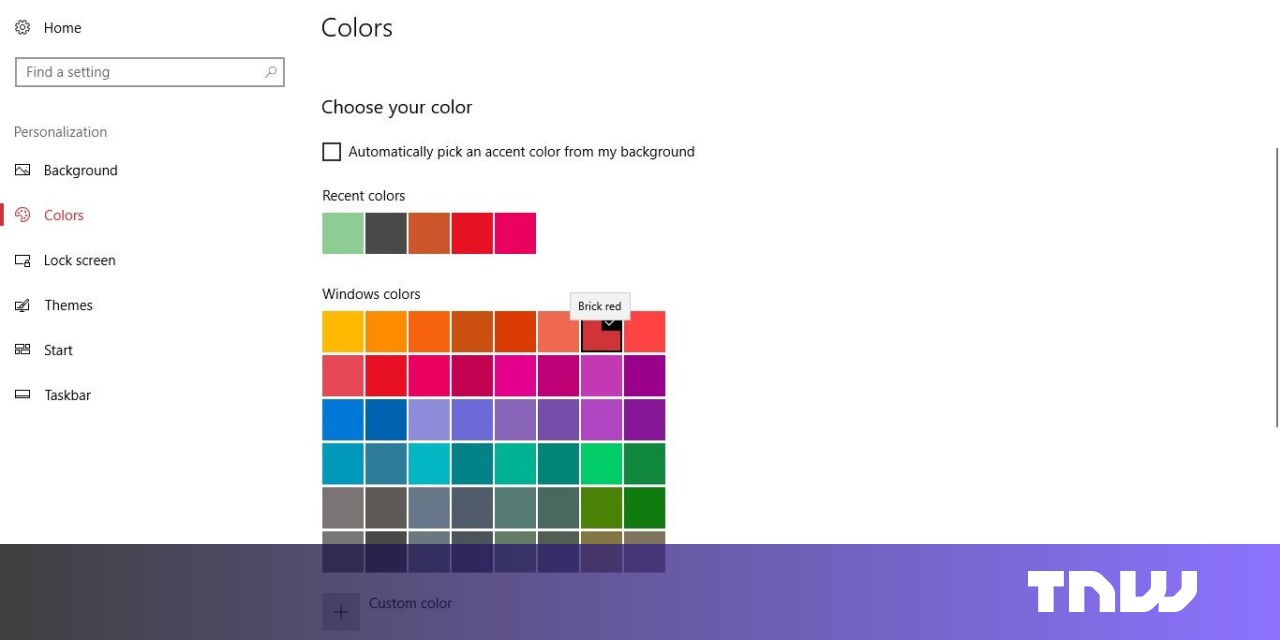Select Colors in the Personalization menu
1280x640 pixels.
point(64,215)
